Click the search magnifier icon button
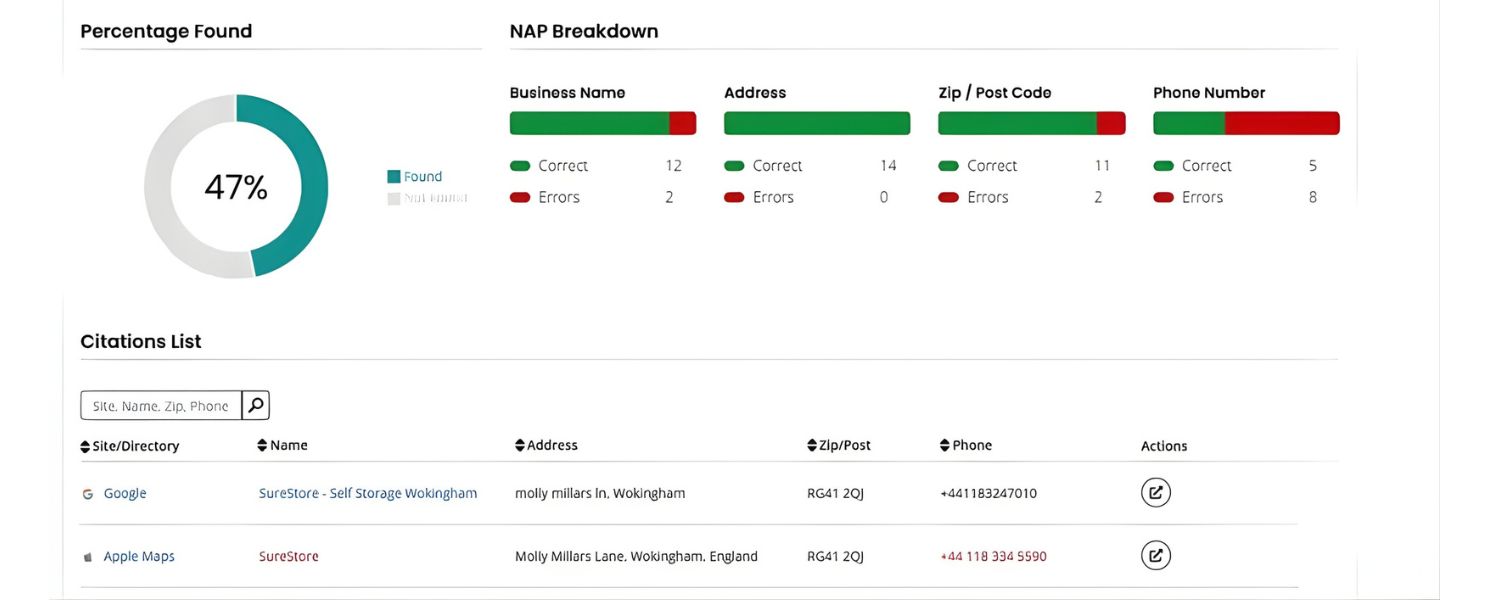The height and width of the screenshot is (600, 1500). point(256,405)
